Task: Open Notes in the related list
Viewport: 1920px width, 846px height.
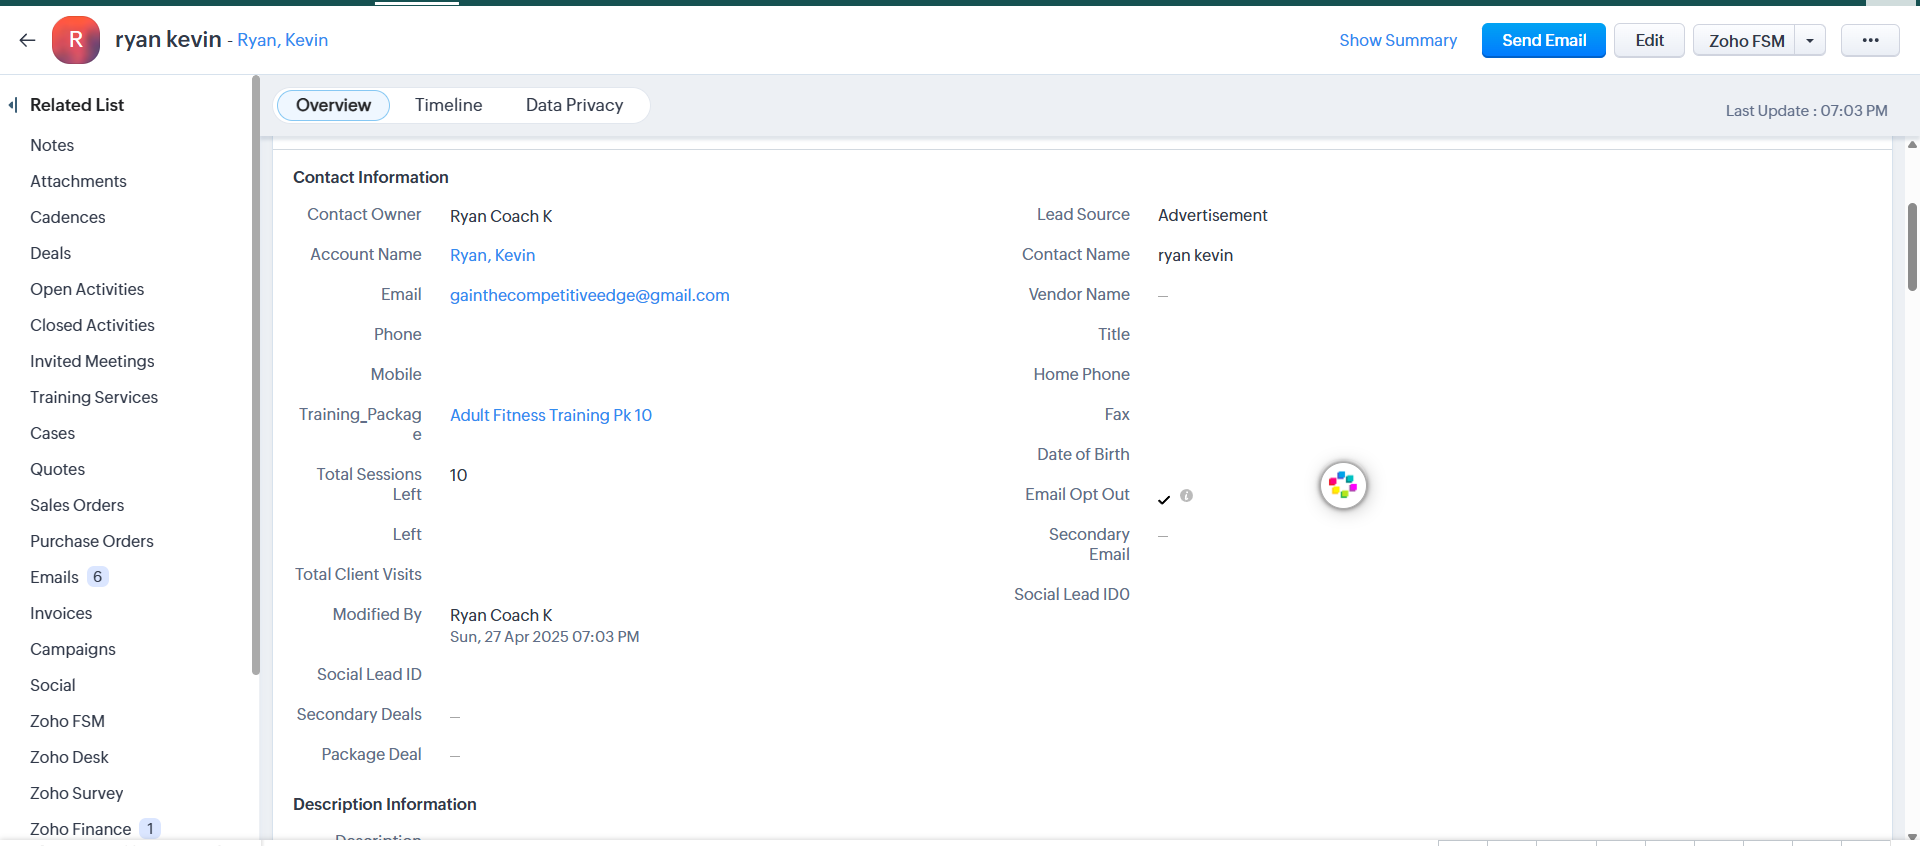Action: tap(52, 145)
